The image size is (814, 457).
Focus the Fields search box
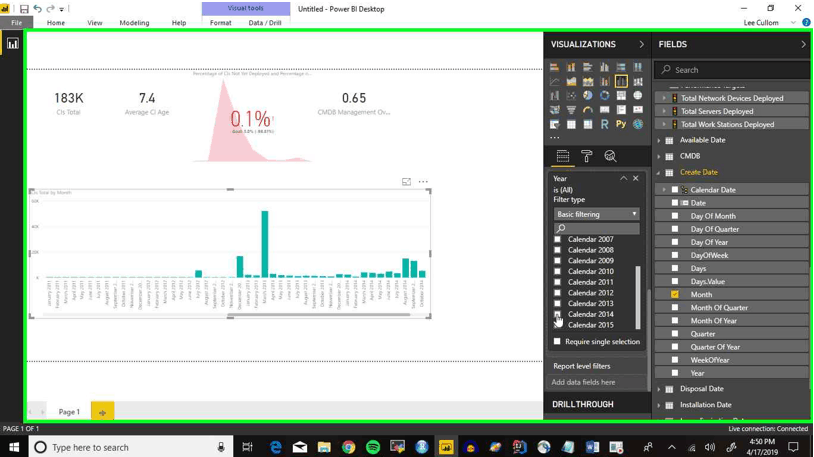[x=732, y=70]
